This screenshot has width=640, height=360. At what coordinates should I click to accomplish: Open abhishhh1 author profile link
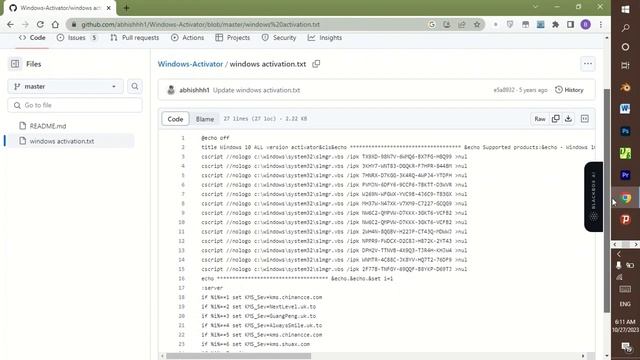click(x=194, y=90)
